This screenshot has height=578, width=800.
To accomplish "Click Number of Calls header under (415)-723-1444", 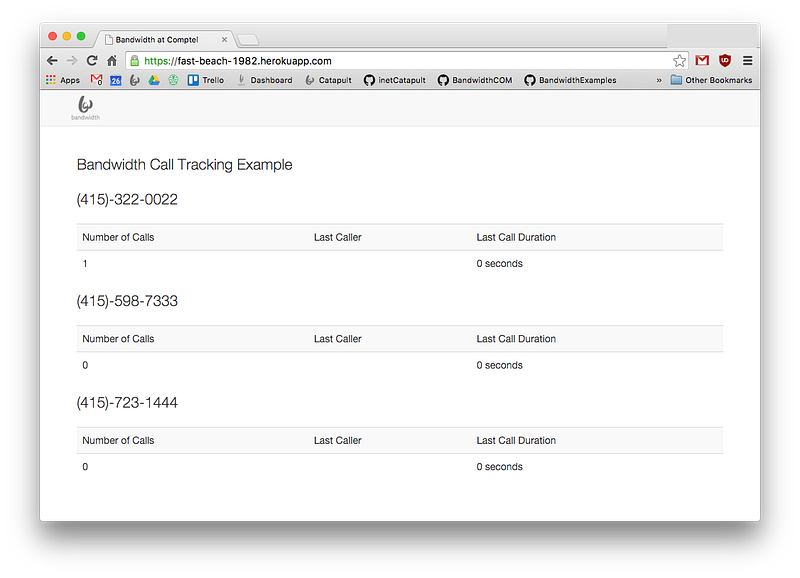I will coord(118,440).
